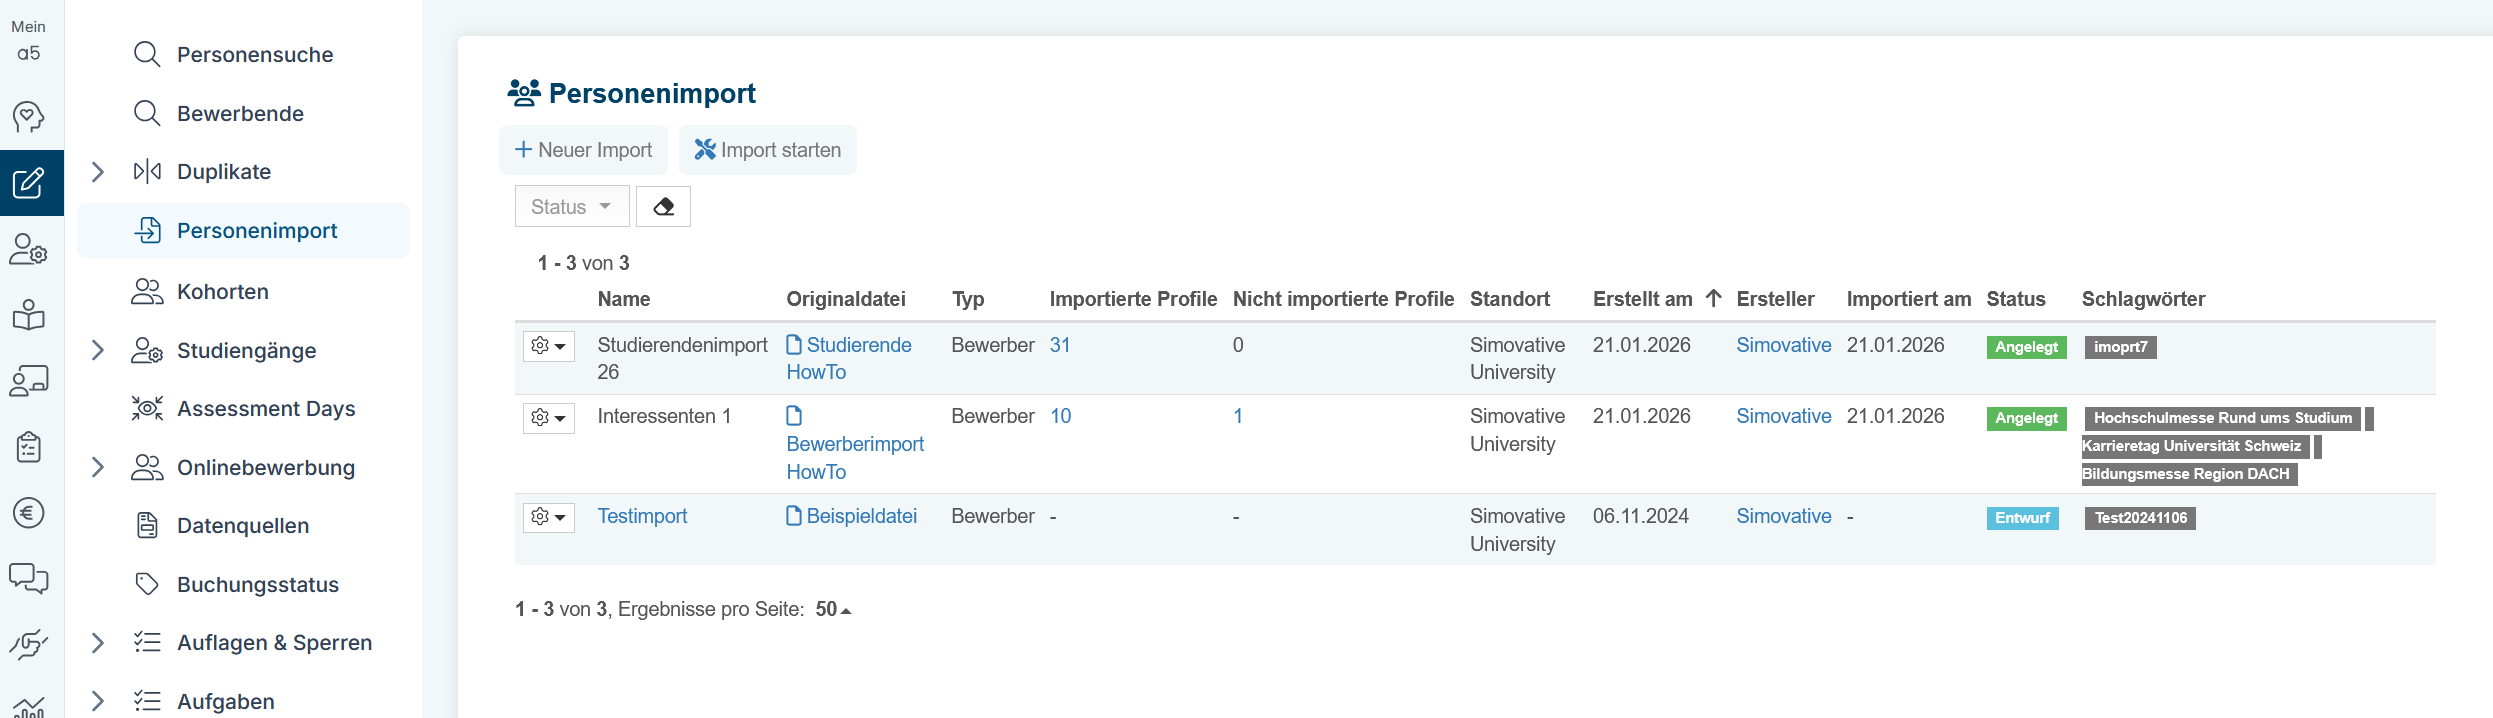
Task: Expand the Duplikate submenu chevron
Action: click(x=98, y=172)
